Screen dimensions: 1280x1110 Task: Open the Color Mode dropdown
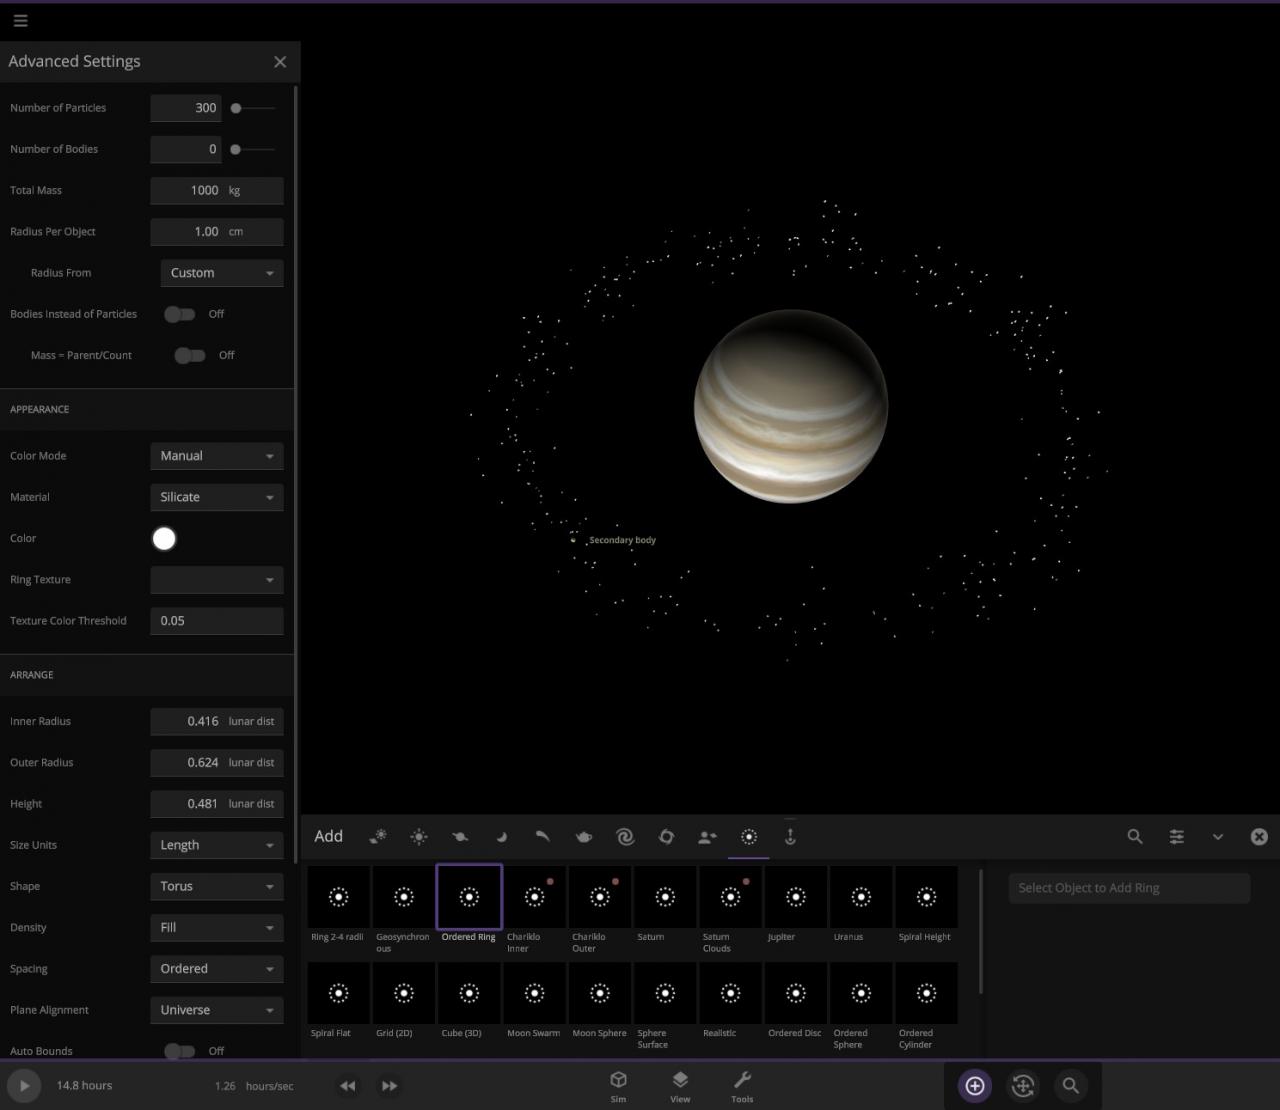(217, 456)
